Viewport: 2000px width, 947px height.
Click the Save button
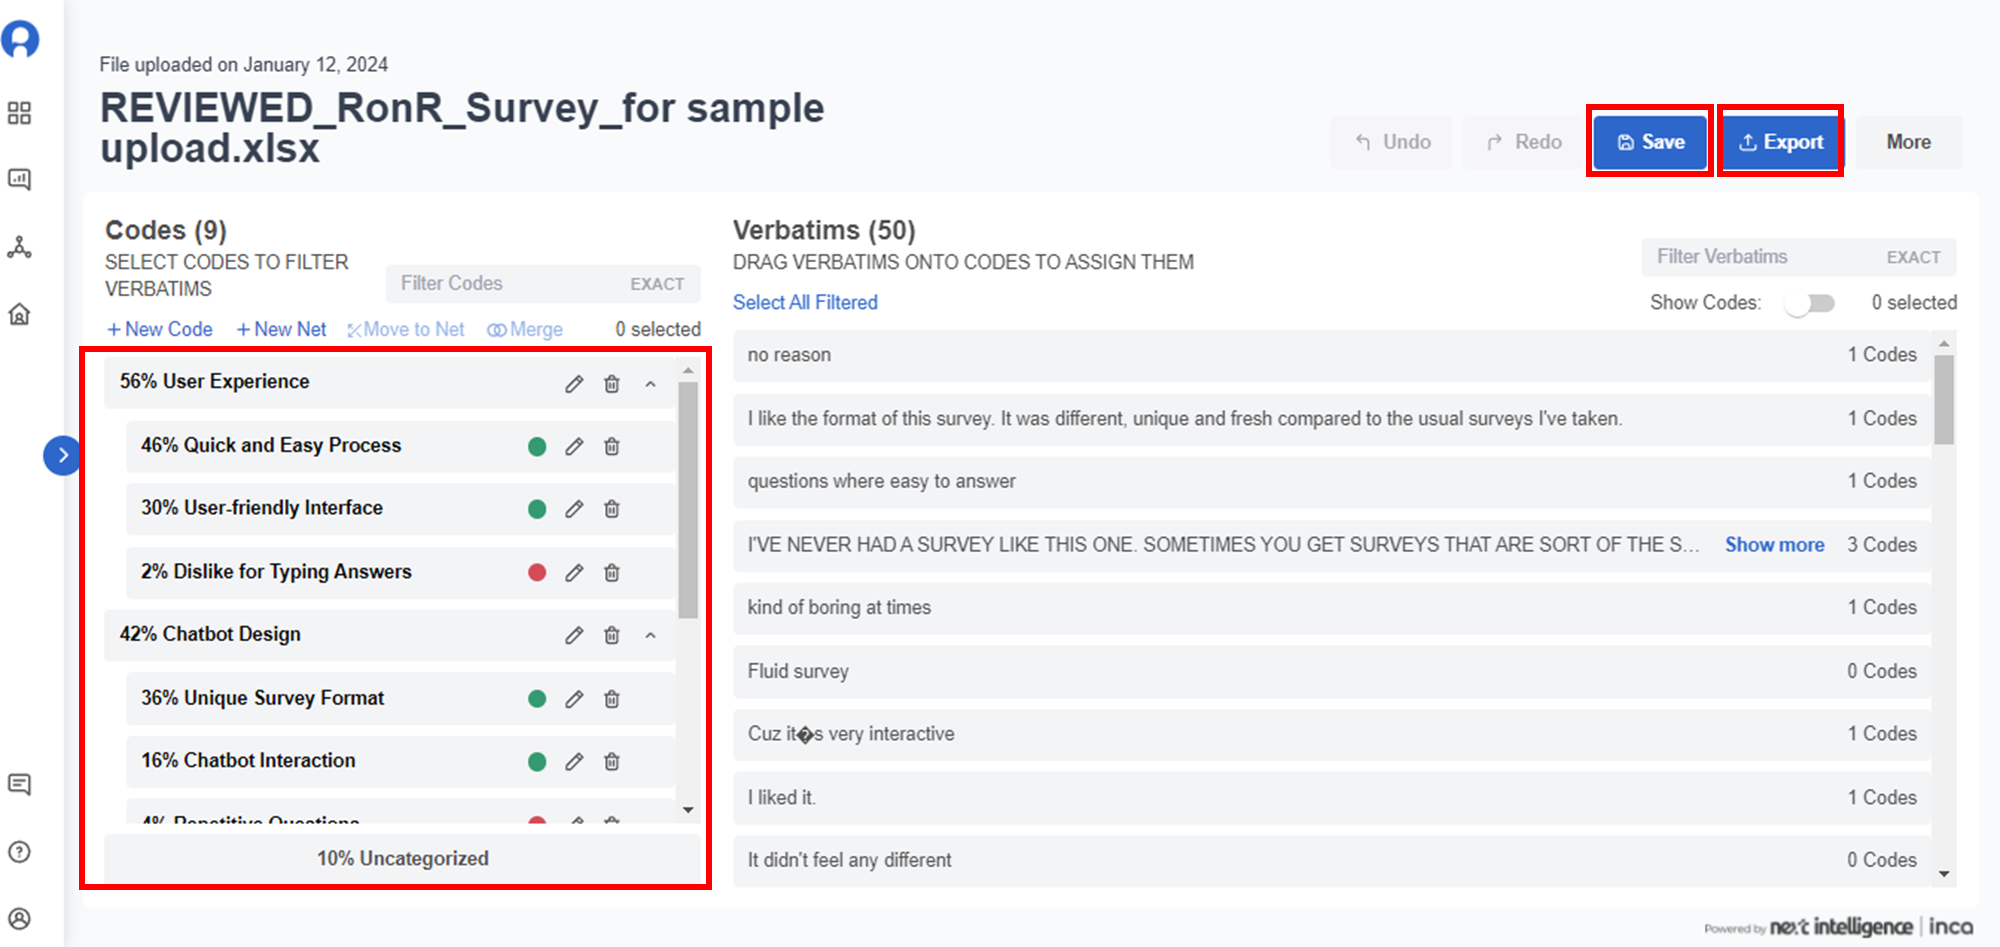coord(1650,142)
